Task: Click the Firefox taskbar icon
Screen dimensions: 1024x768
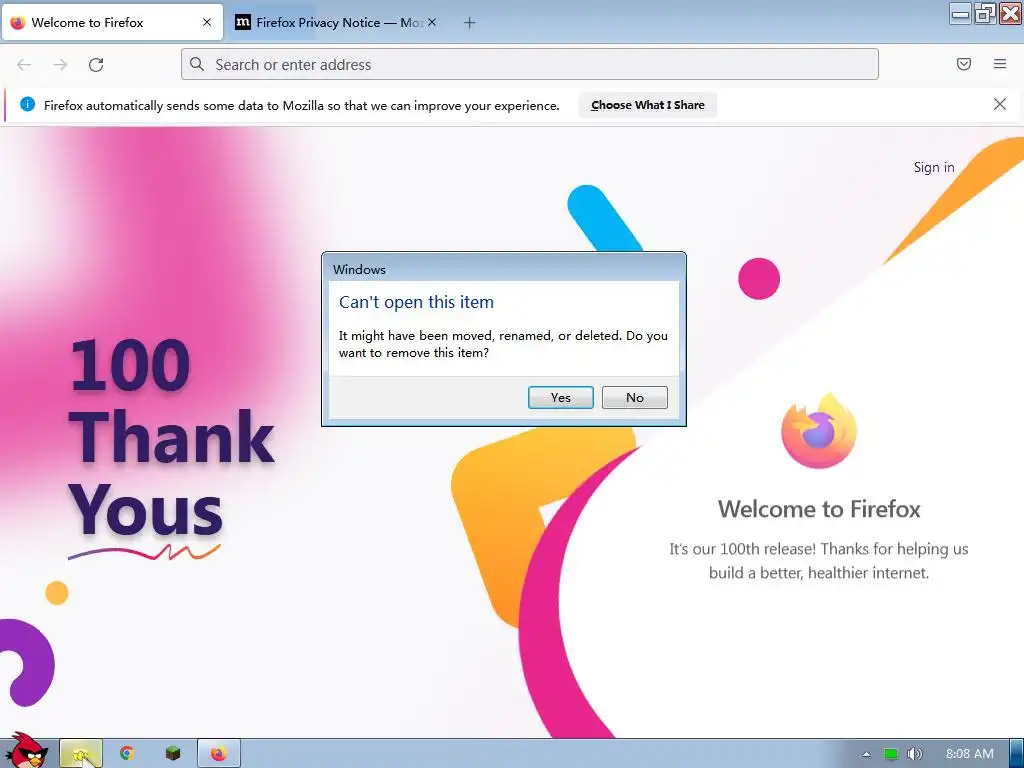Action: [x=219, y=754]
